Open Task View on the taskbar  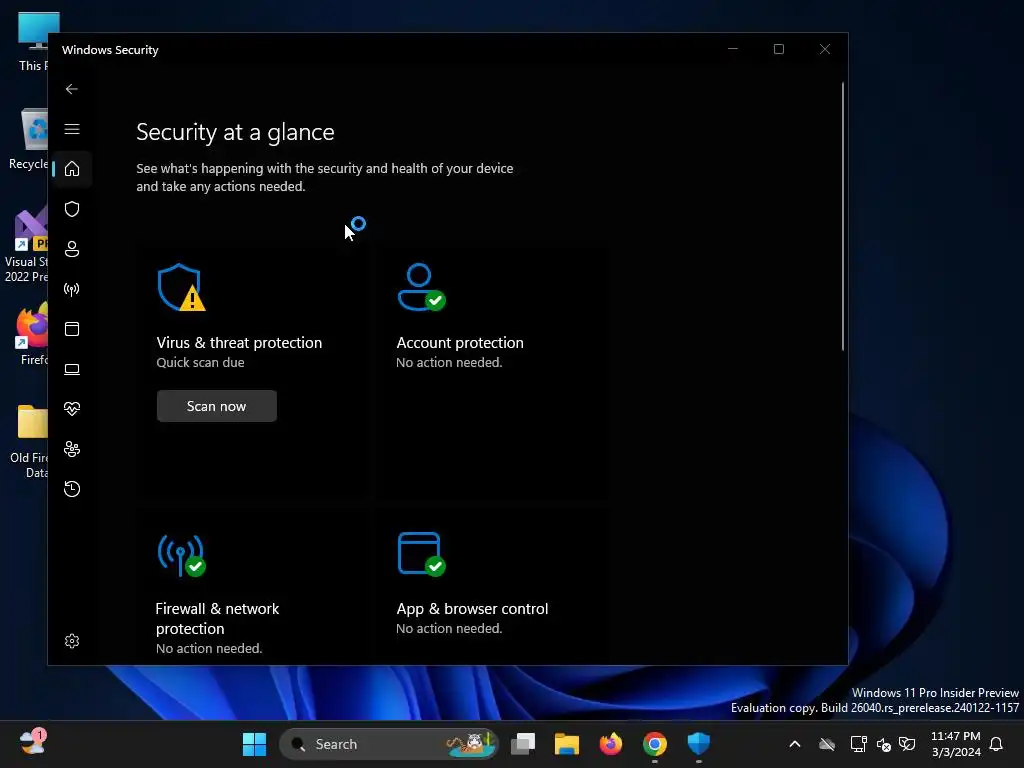pos(523,744)
